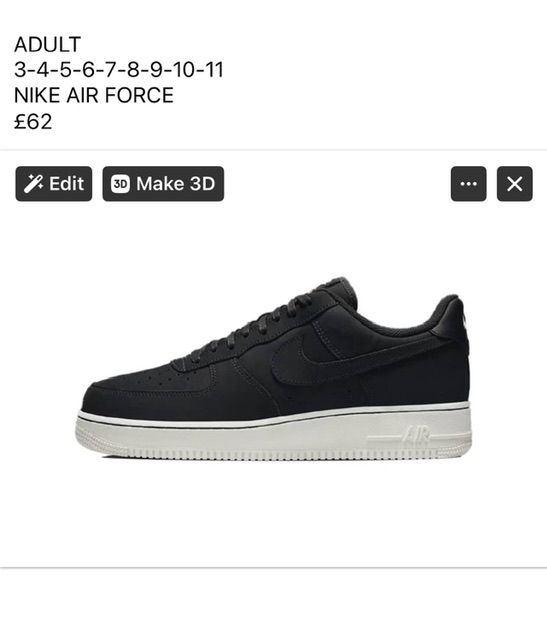Click the separator line beneath the photo
The image size is (547, 640).
pos(274,567)
